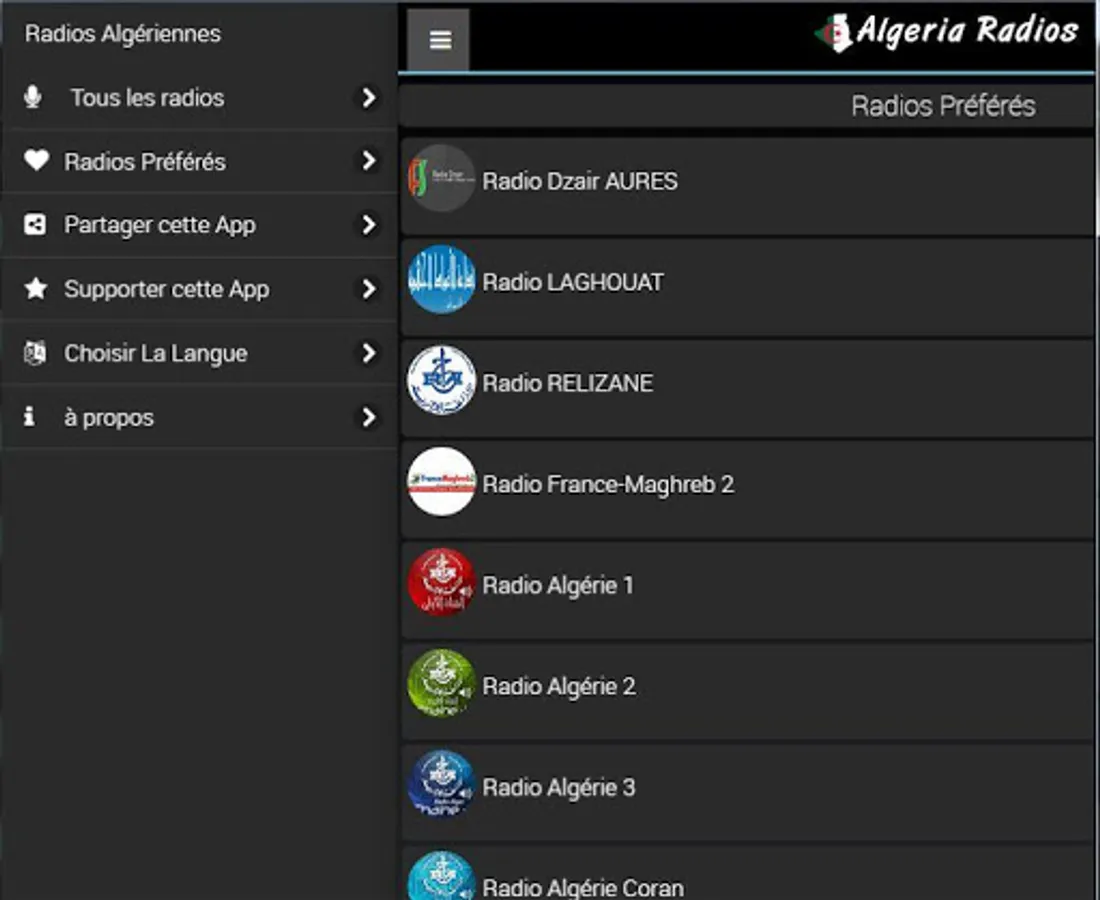Click the info icon beside à propos
The width and height of the screenshot is (1100, 900).
point(29,417)
